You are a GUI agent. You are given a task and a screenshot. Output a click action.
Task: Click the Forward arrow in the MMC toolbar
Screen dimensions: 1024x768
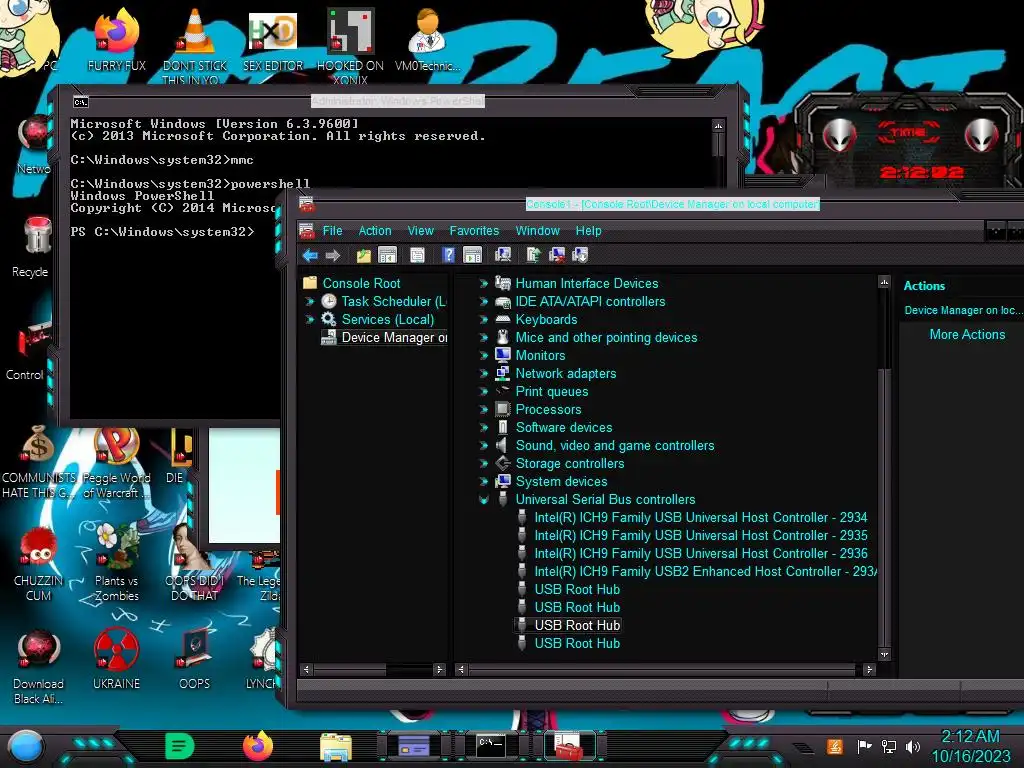[332, 255]
